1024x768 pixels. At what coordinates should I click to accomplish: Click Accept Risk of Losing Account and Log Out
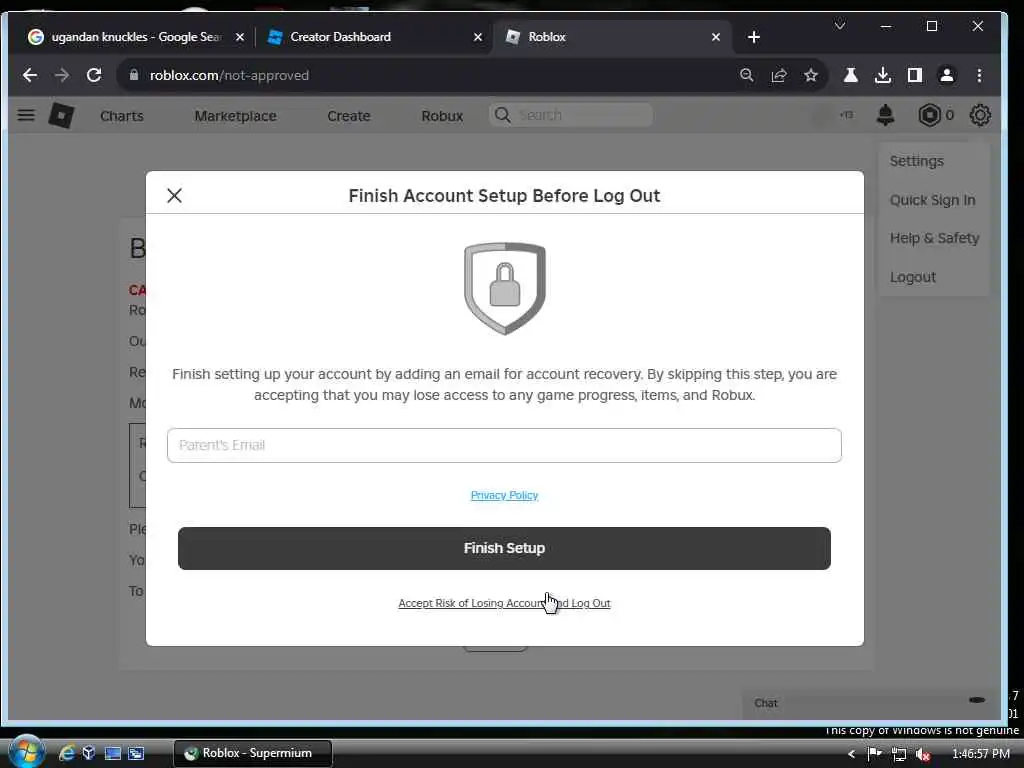(504, 603)
